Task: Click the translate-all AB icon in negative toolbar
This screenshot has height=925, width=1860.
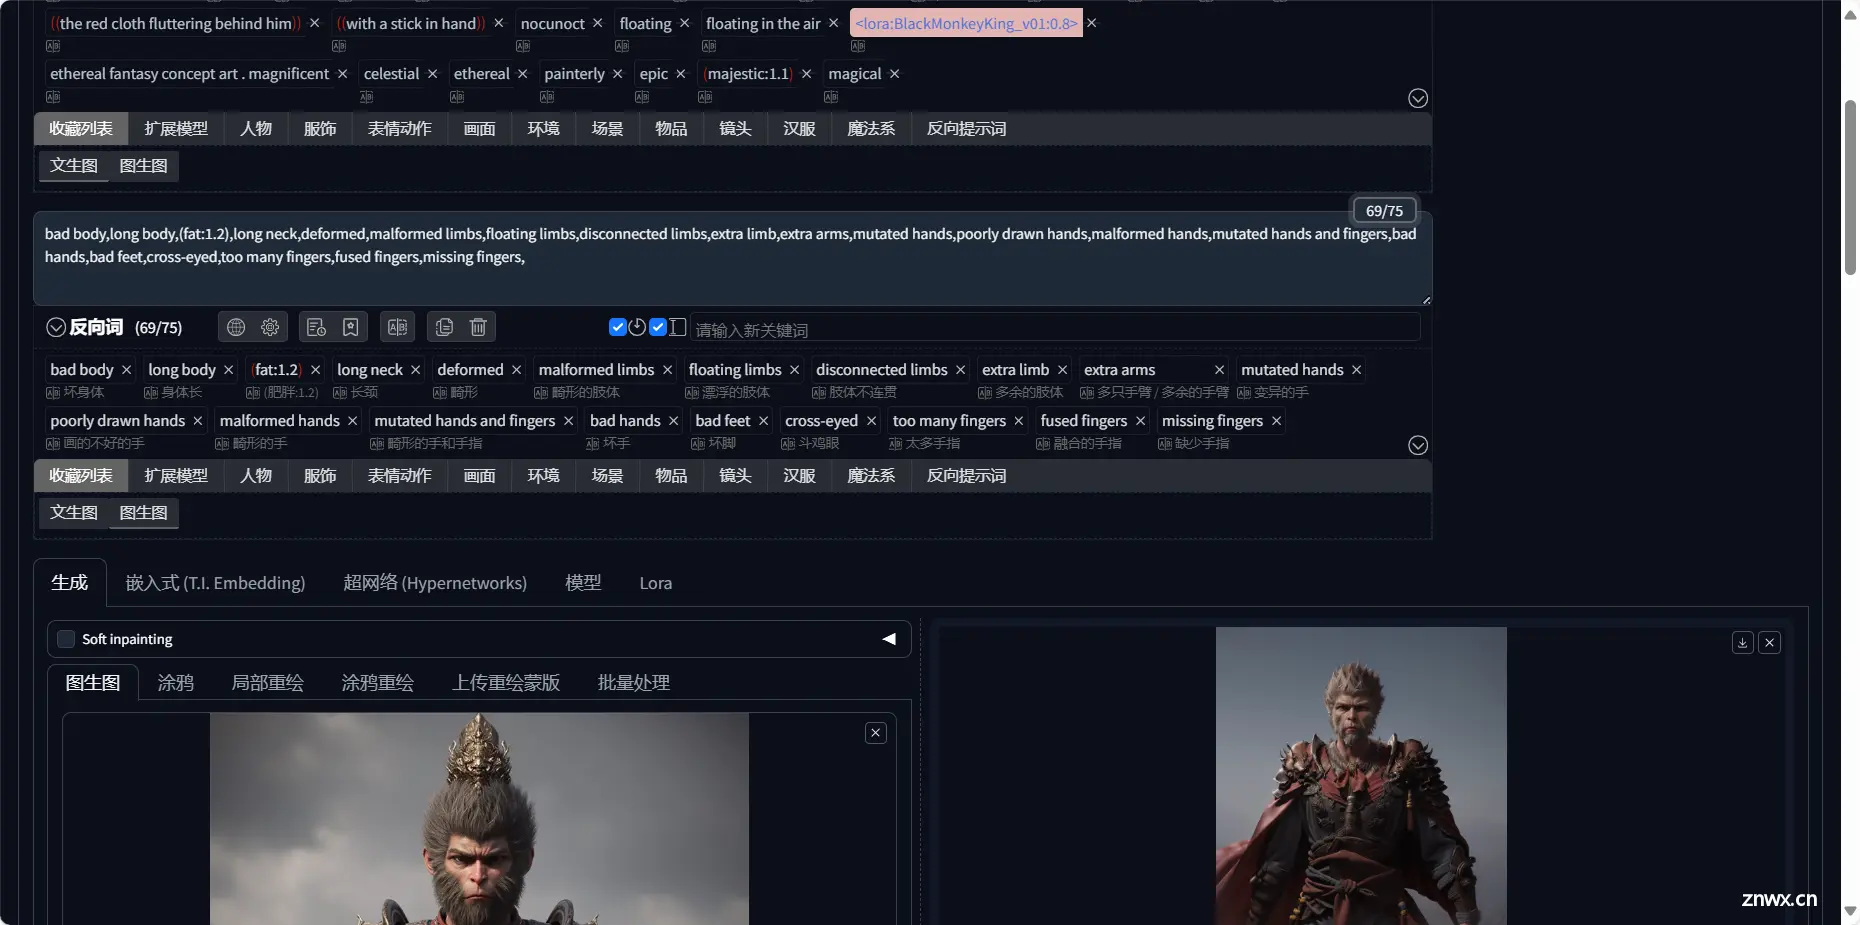Action: click(397, 327)
